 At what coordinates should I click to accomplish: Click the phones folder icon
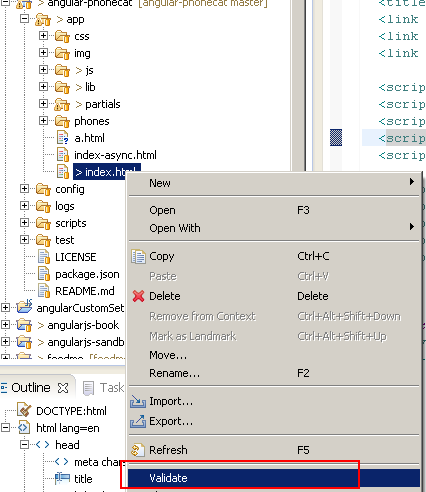(x=62, y=121)
